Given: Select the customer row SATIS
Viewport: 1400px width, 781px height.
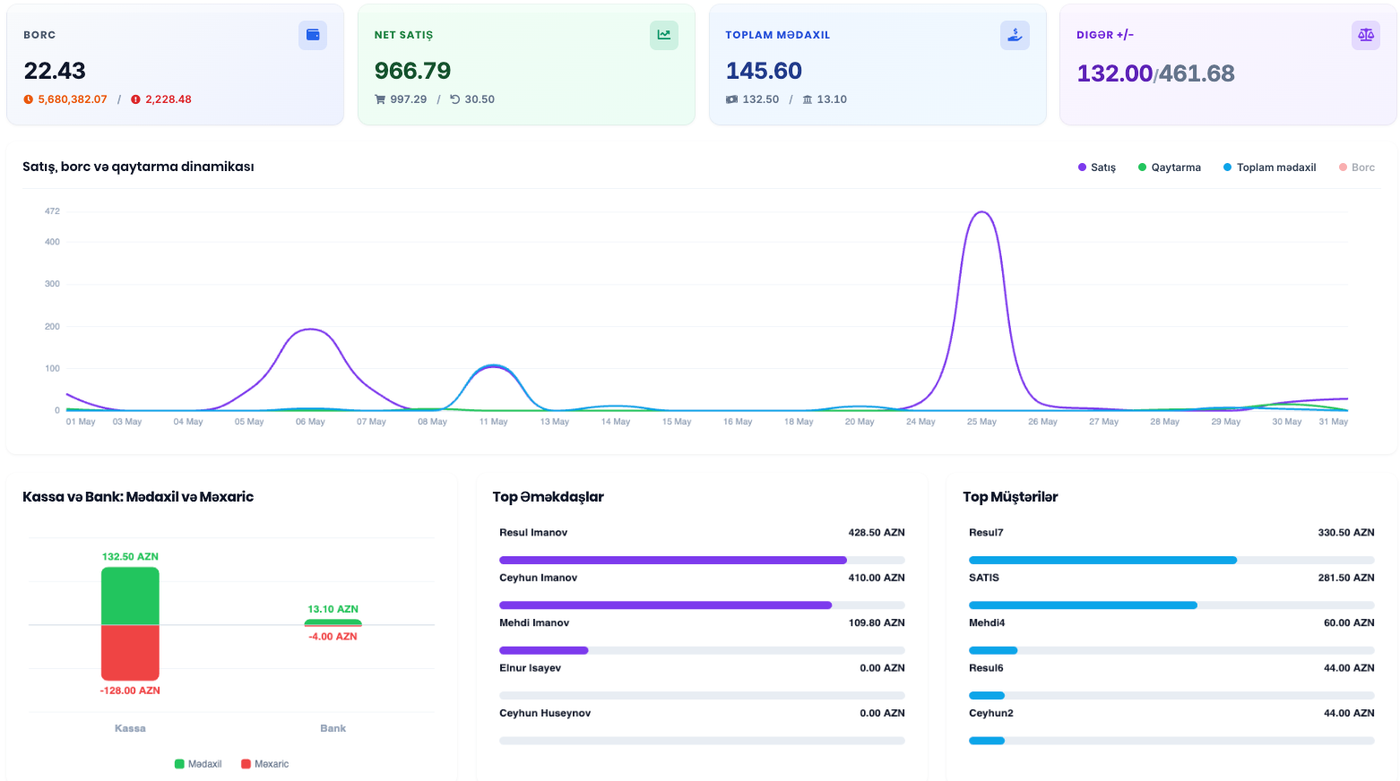Looking at the screenshot, I should [1172, 590].
